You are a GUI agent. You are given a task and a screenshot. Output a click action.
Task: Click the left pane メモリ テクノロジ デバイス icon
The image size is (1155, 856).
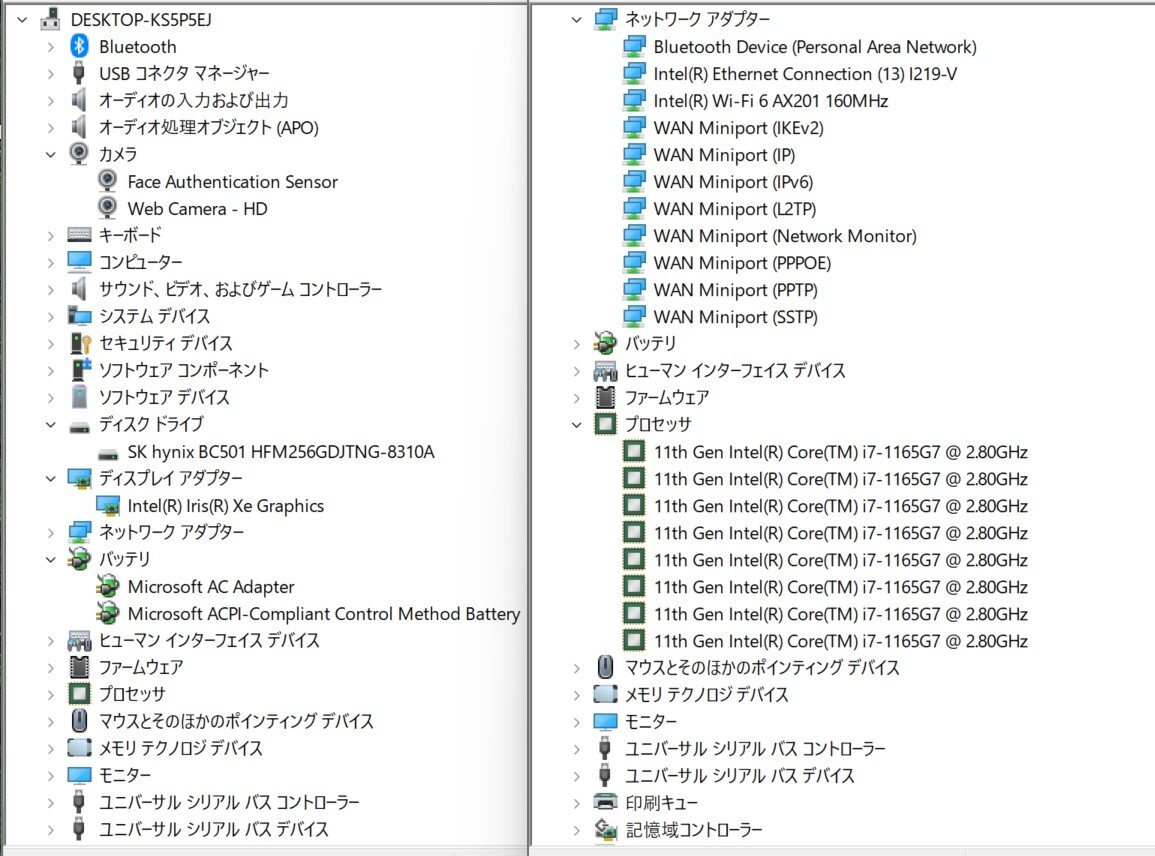79,748
